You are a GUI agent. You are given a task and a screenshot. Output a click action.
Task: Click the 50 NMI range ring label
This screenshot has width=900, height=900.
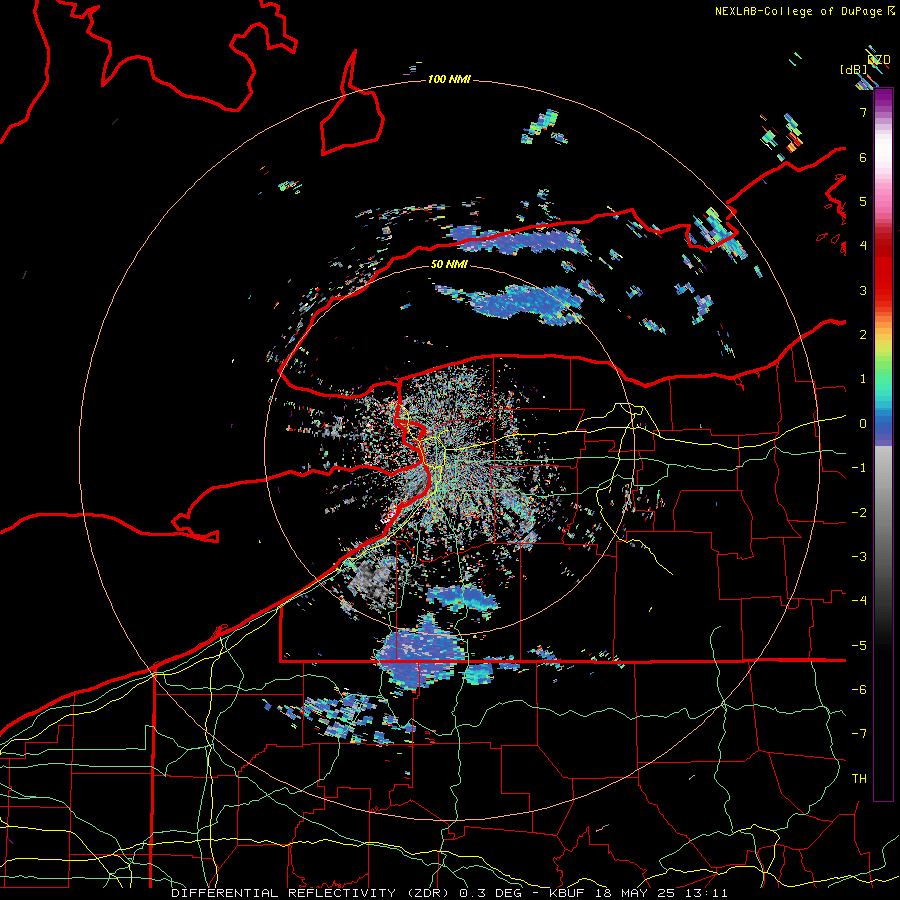tap(449, 264)
